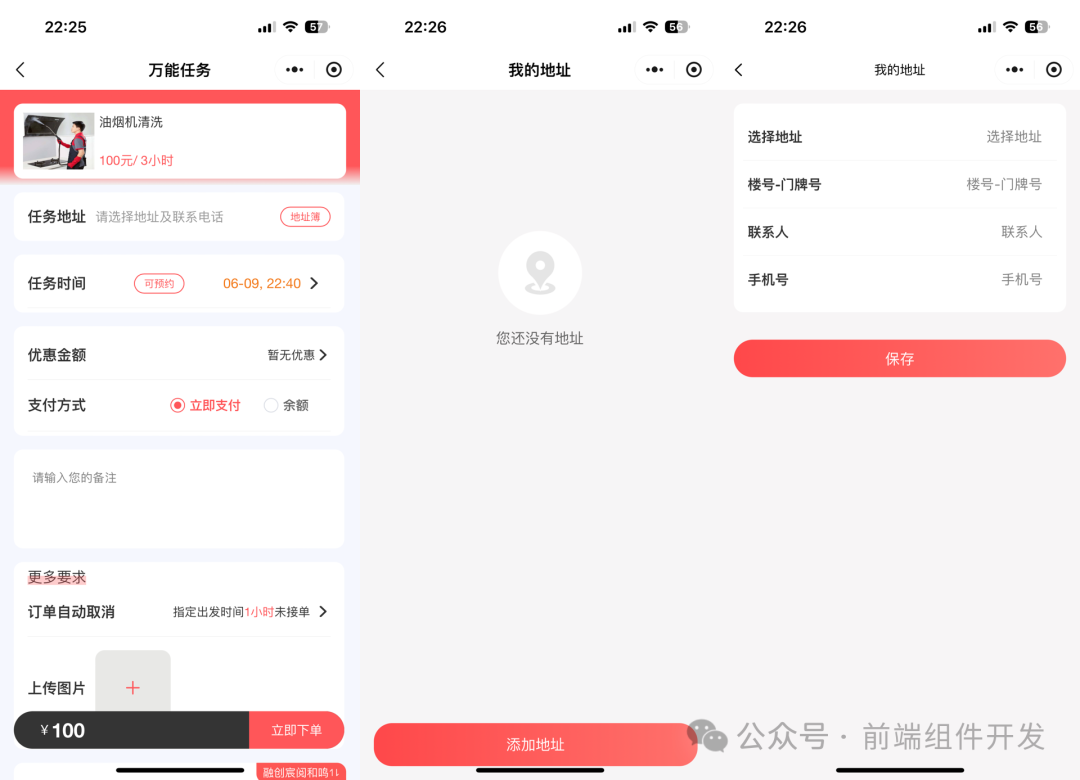The height and width of the screenshot is (780, 1080).
Task: Tap the 油烟机清洗 service title
Action: (x=131, y=122)
